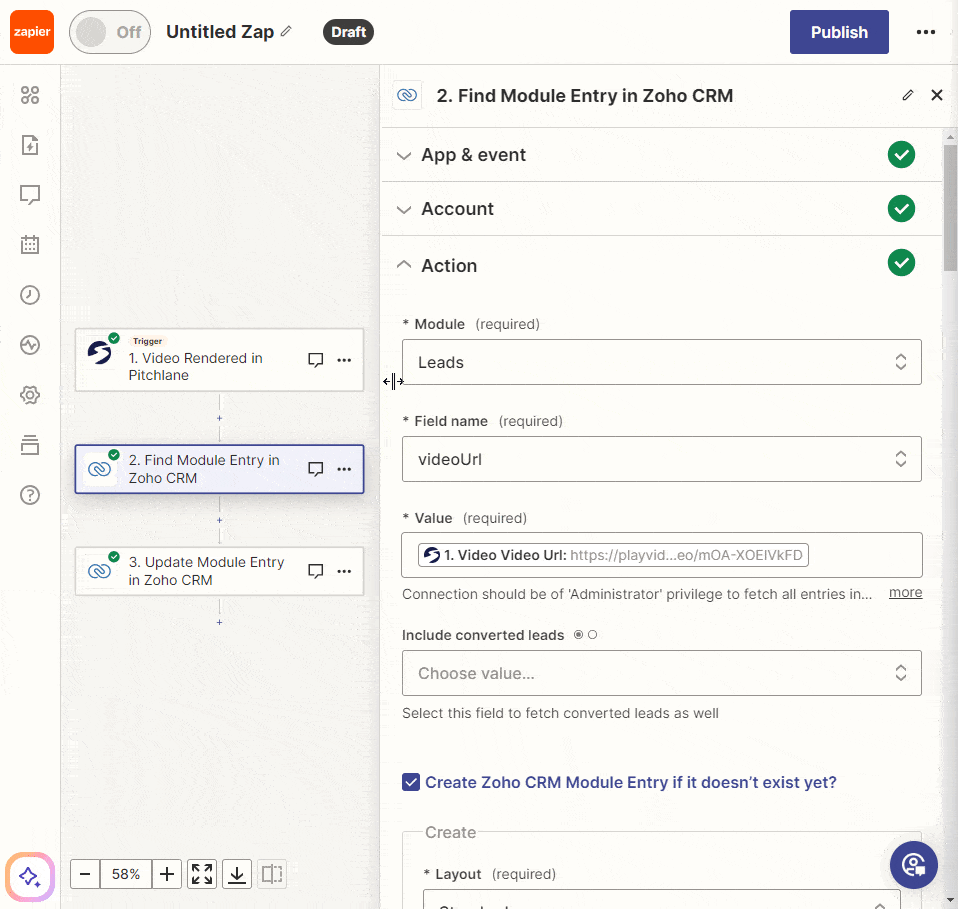Expand the Account section

point(662,209)
